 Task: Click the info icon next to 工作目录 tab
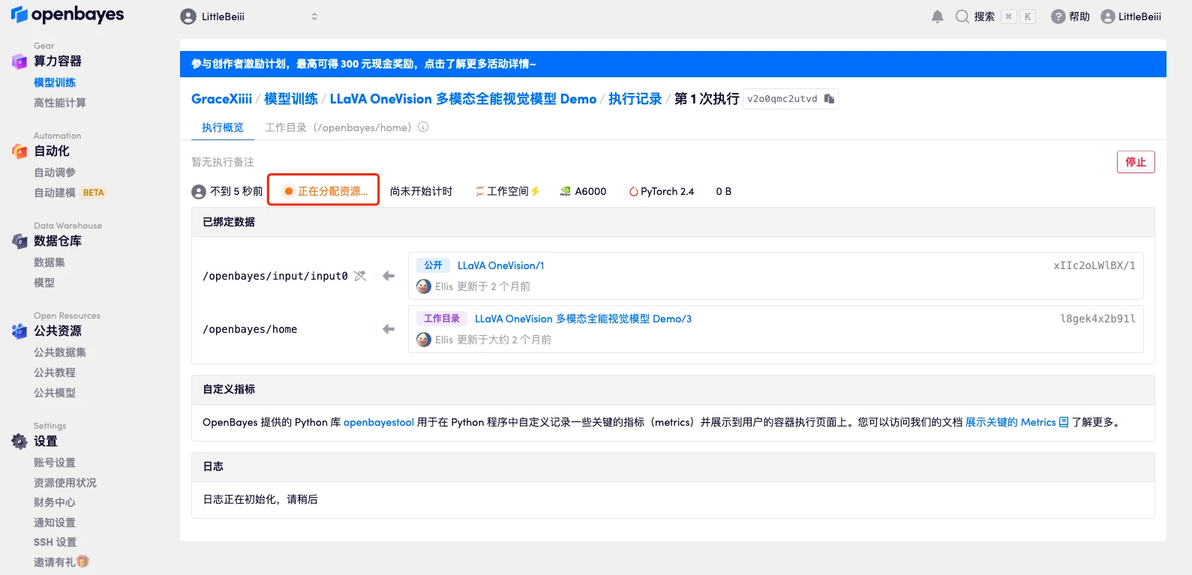tap(423, 127)
